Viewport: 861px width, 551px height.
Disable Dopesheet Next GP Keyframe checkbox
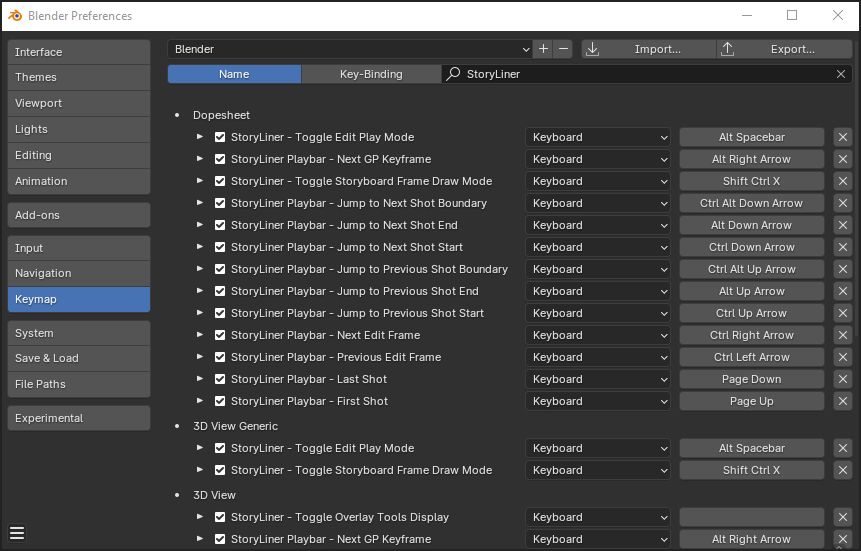tap(220, 159)
